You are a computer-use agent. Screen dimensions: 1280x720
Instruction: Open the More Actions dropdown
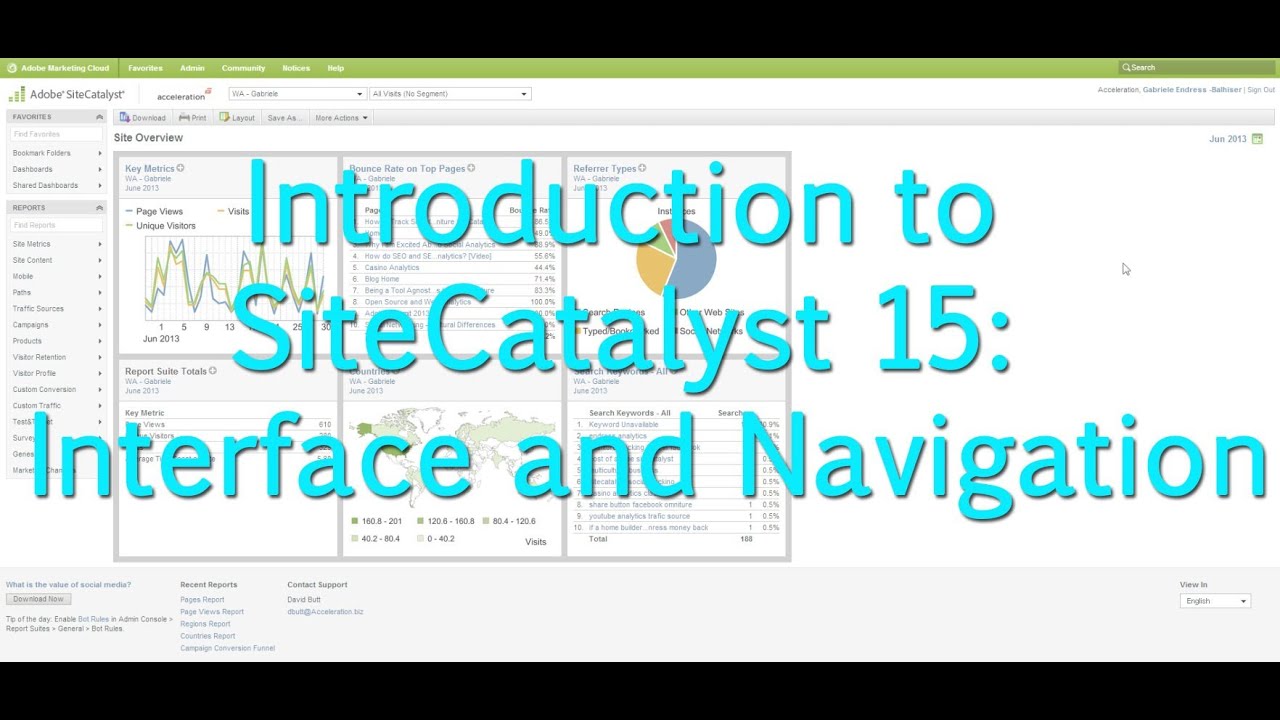(x=342, y=117)
